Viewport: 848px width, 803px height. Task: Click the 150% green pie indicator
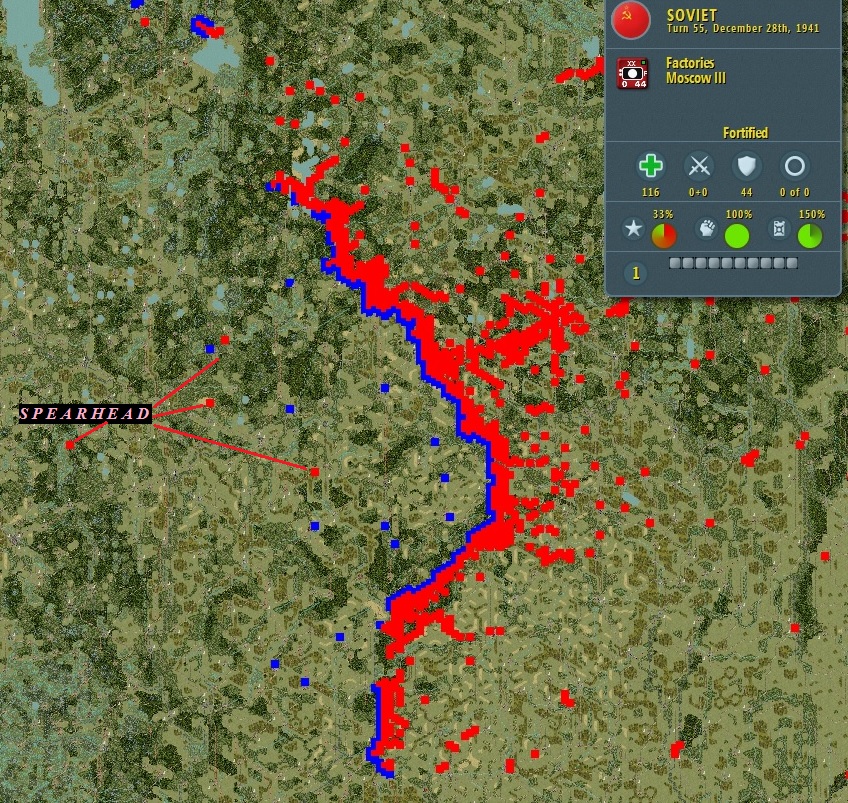[810, 236]
